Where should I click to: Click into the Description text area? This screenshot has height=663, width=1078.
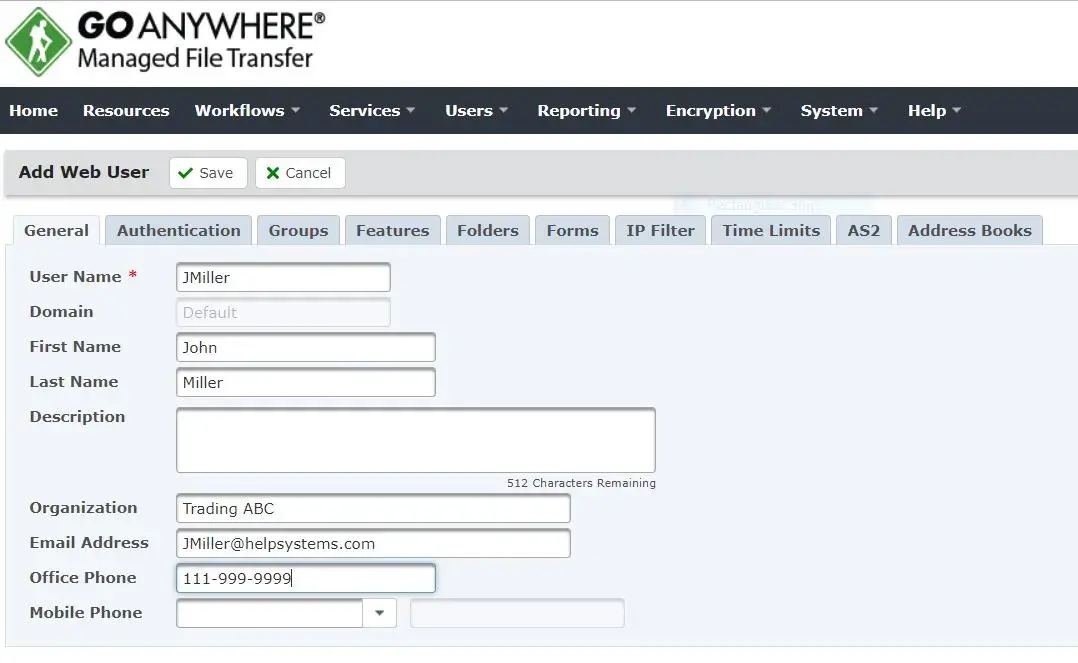(415, 440)
